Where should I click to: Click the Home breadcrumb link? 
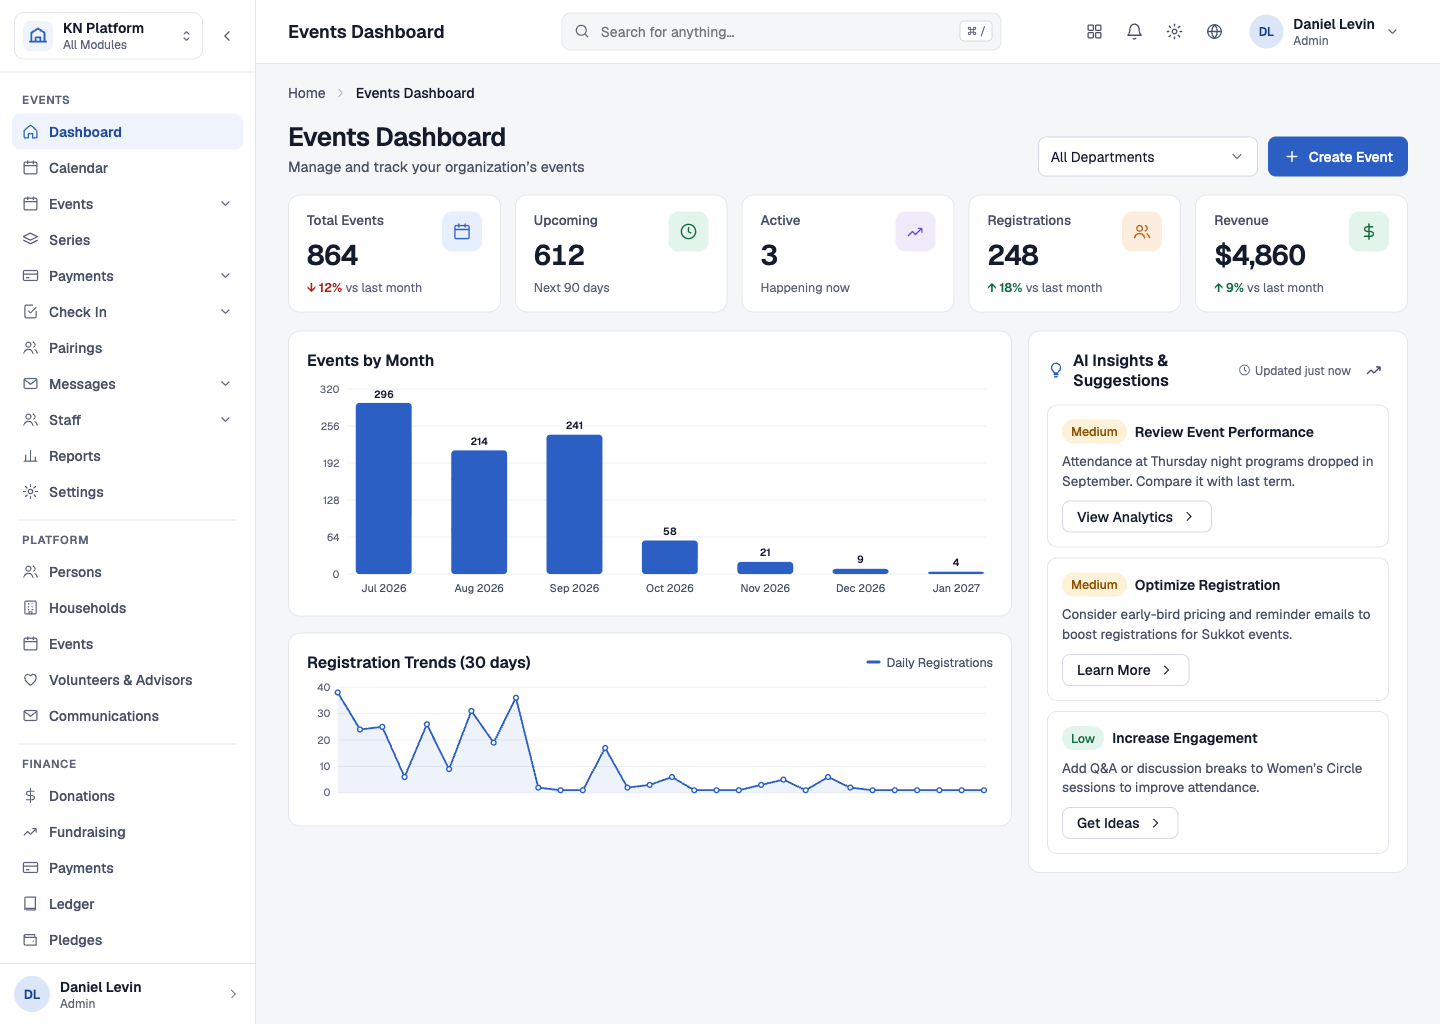tap(307, 93)
